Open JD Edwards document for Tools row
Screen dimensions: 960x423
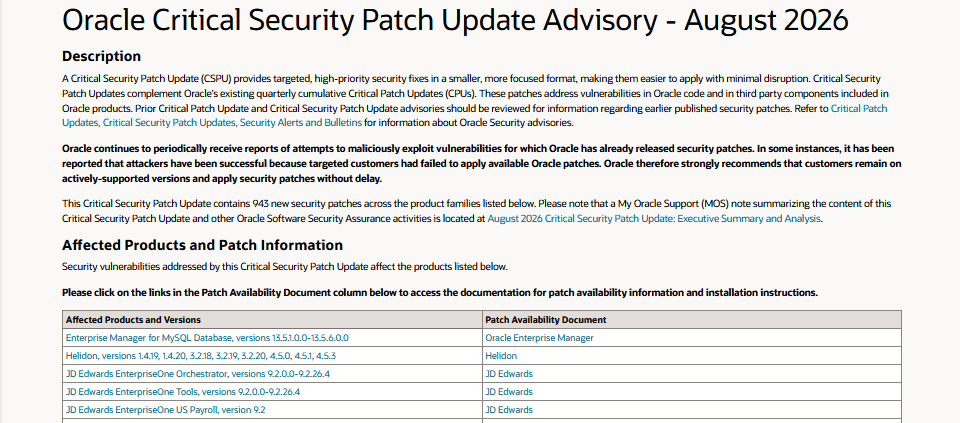(509, 392)
